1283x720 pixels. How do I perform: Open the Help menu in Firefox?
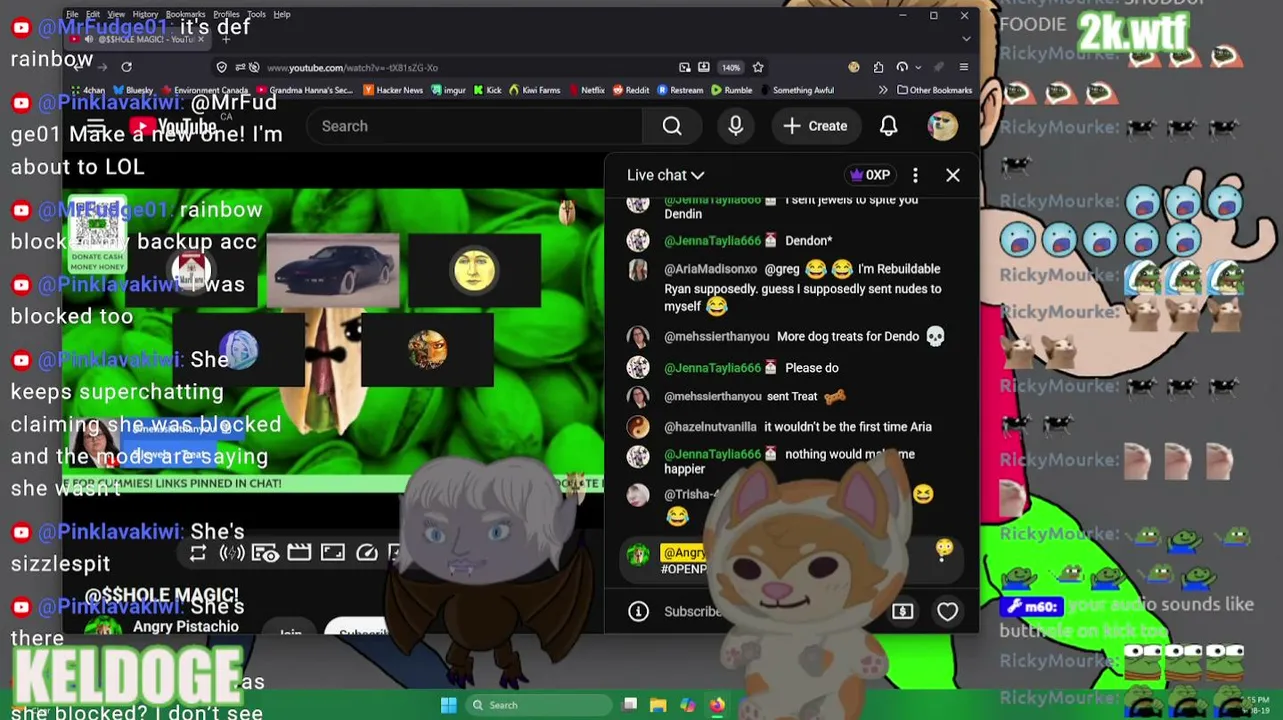[x=282, y=14]
